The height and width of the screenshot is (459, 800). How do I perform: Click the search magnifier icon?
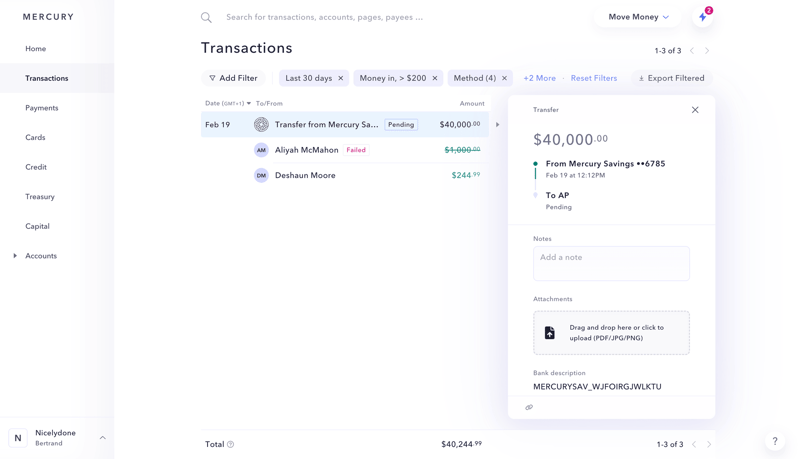[206, 17]
